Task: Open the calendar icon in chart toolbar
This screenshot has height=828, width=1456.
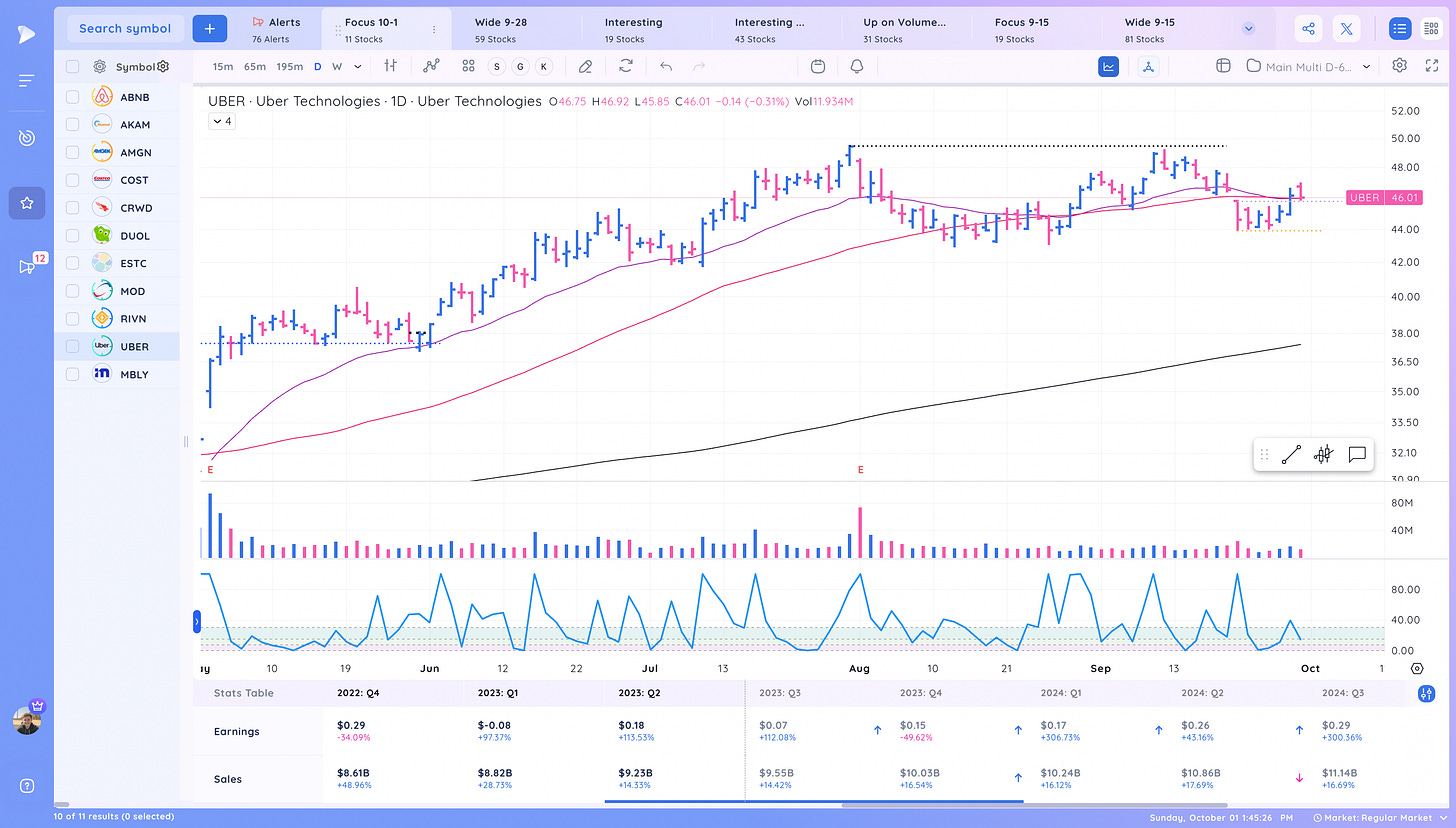Action: point(818,66)
